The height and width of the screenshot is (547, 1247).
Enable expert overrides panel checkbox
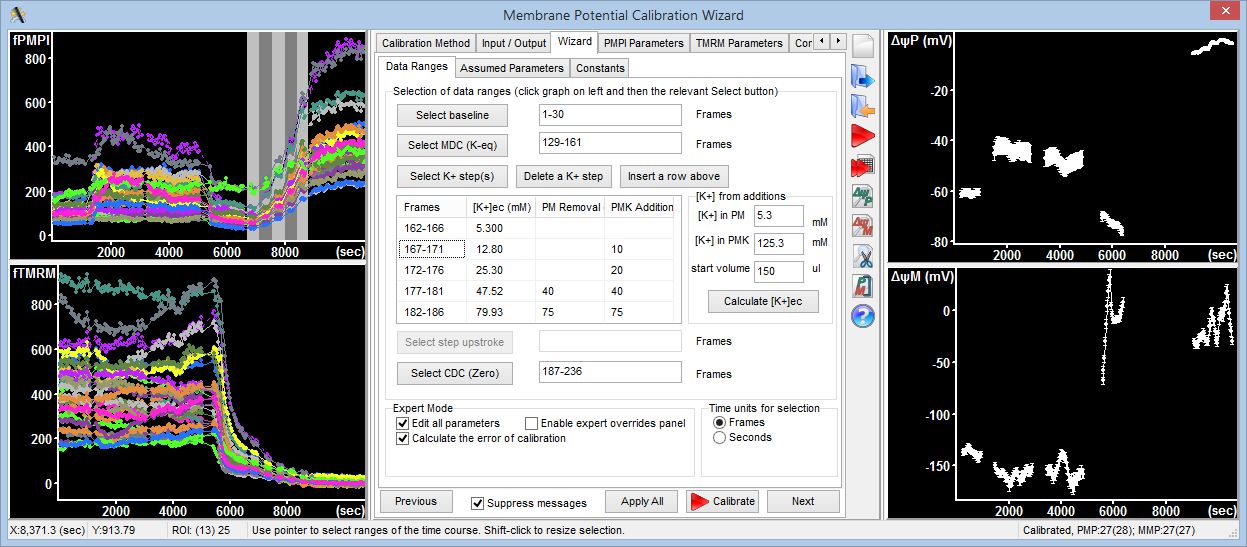[531, 423]
